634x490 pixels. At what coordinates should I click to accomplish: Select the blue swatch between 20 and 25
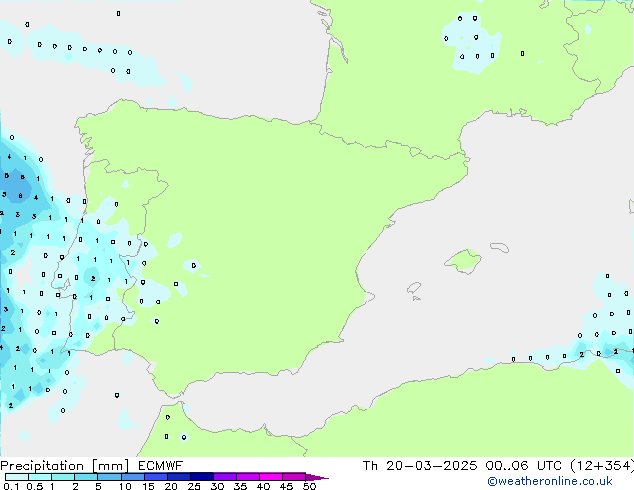pos(179,477)
